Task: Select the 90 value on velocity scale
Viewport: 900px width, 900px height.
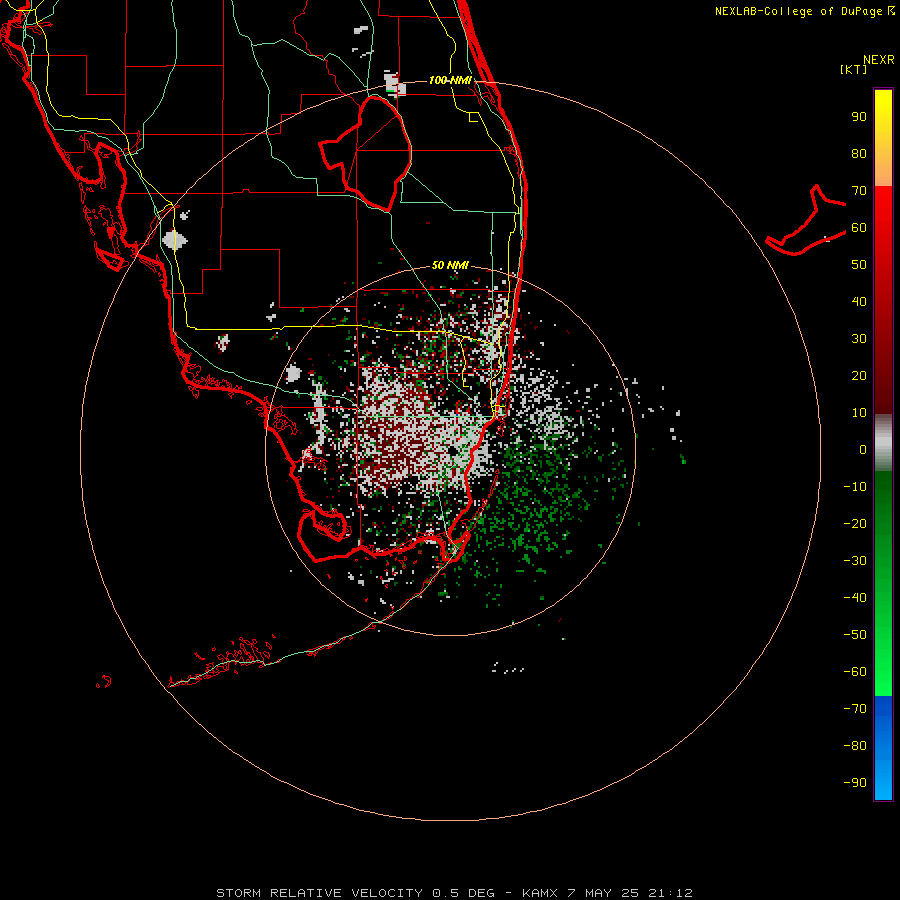Action: (859, 117)
